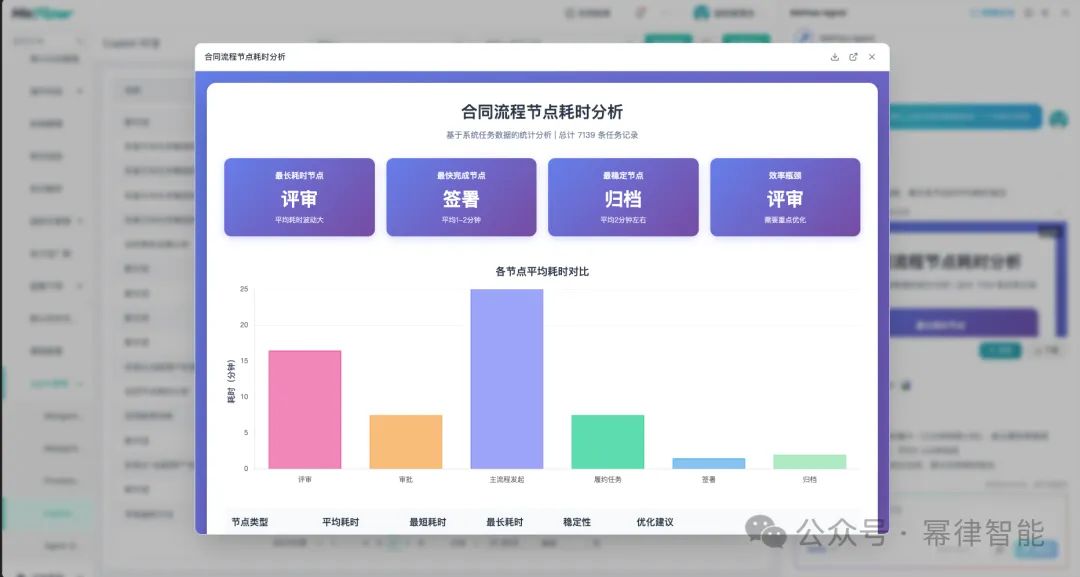1080x577 pixels.
Task: Select the blue 签署 bar in chart
Action: 709,463
